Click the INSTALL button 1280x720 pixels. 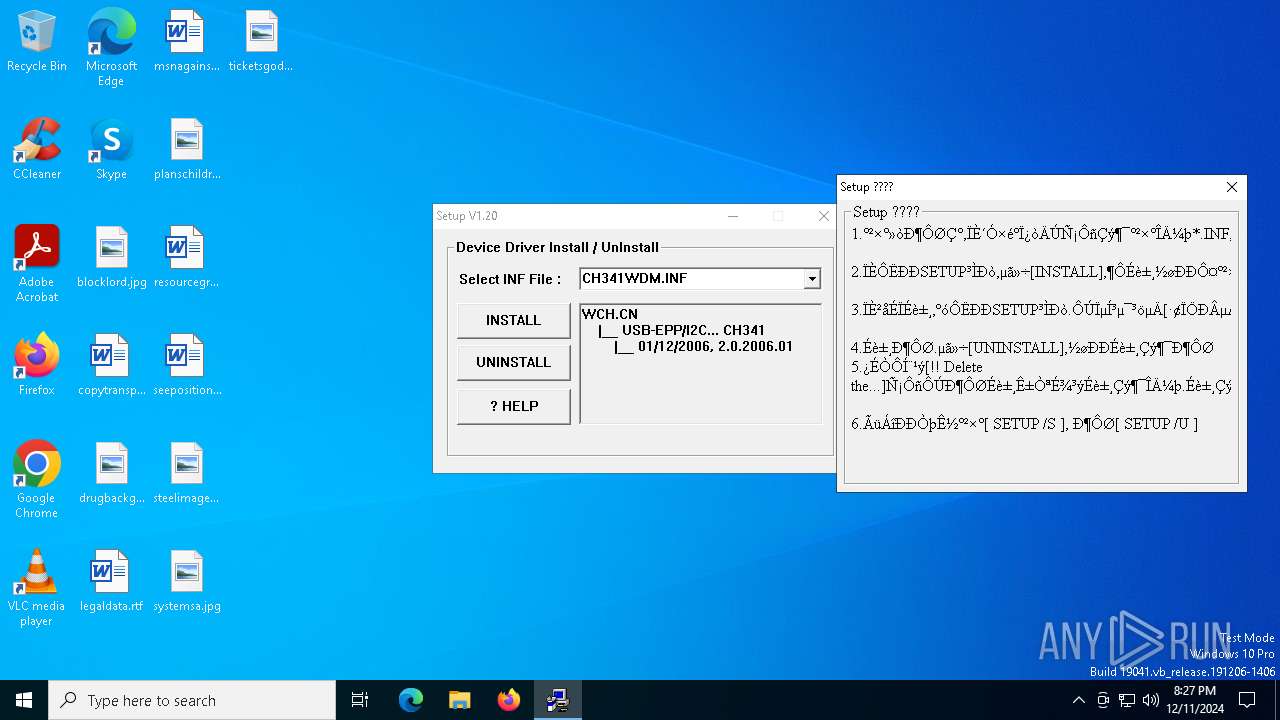pyautogui.click(x=514, y=321)
